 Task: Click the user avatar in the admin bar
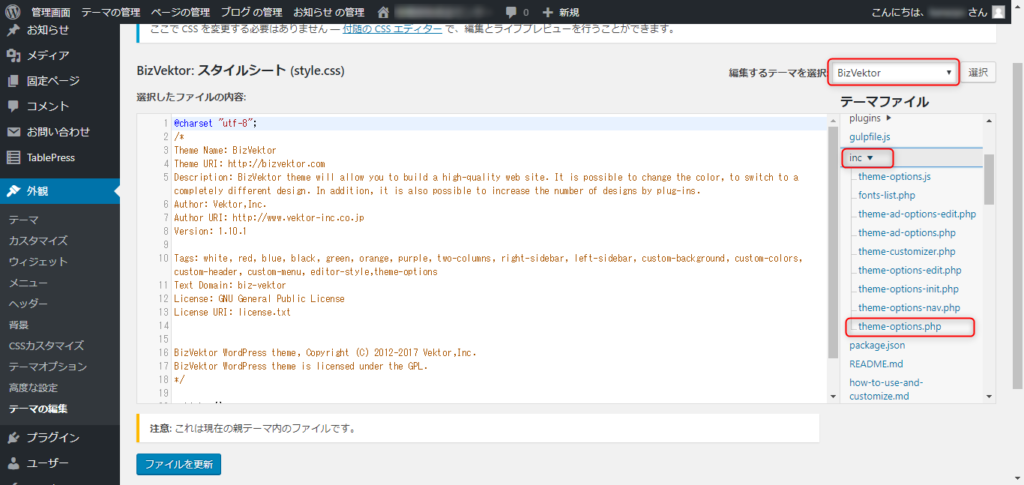point(998,12)
